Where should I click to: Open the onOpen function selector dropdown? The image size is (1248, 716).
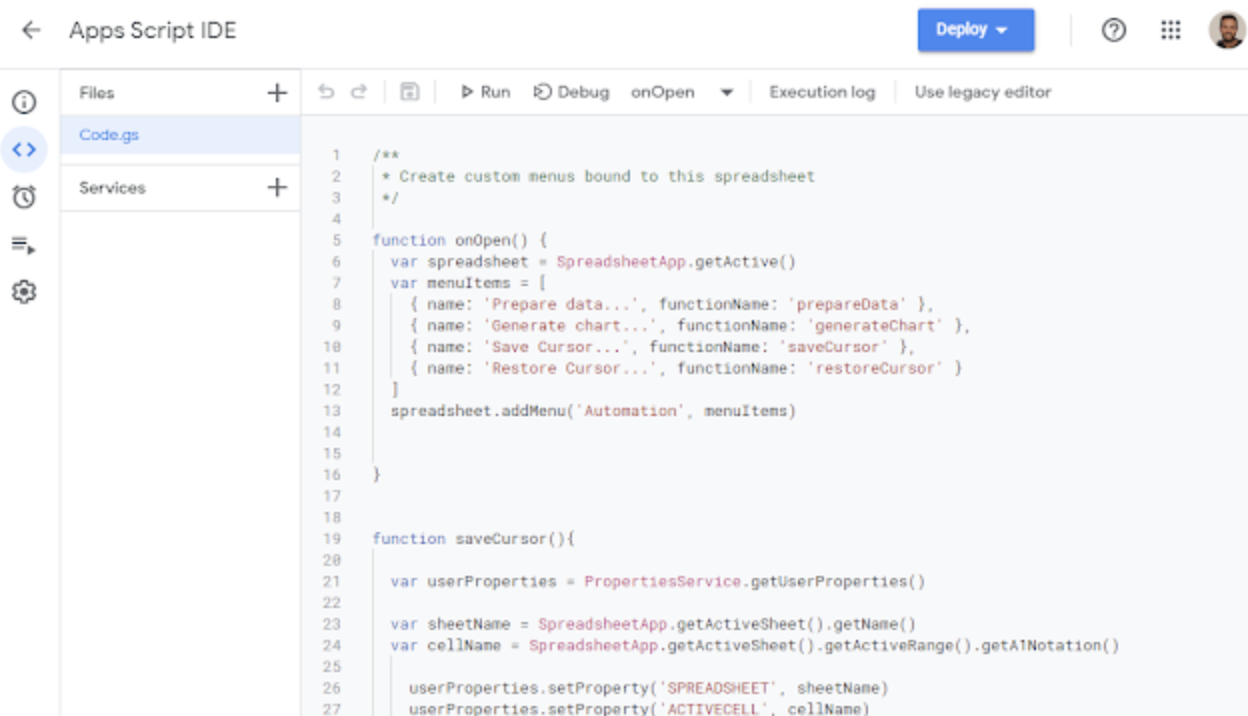682,92
